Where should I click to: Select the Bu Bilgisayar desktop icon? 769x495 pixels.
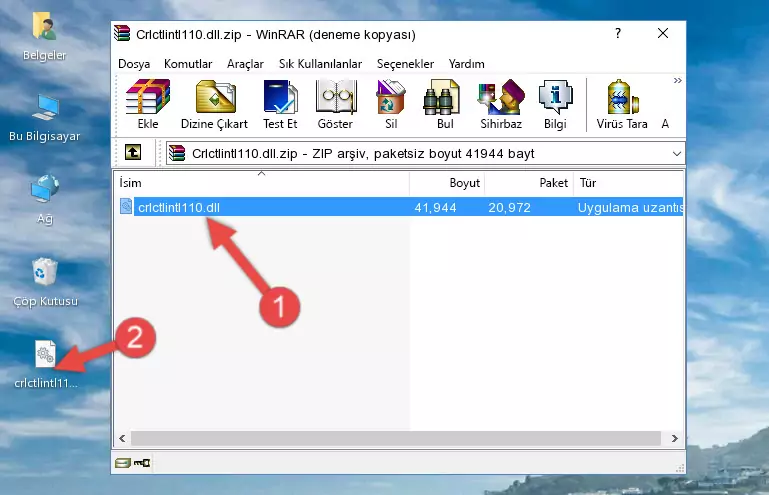click(45, 118)
